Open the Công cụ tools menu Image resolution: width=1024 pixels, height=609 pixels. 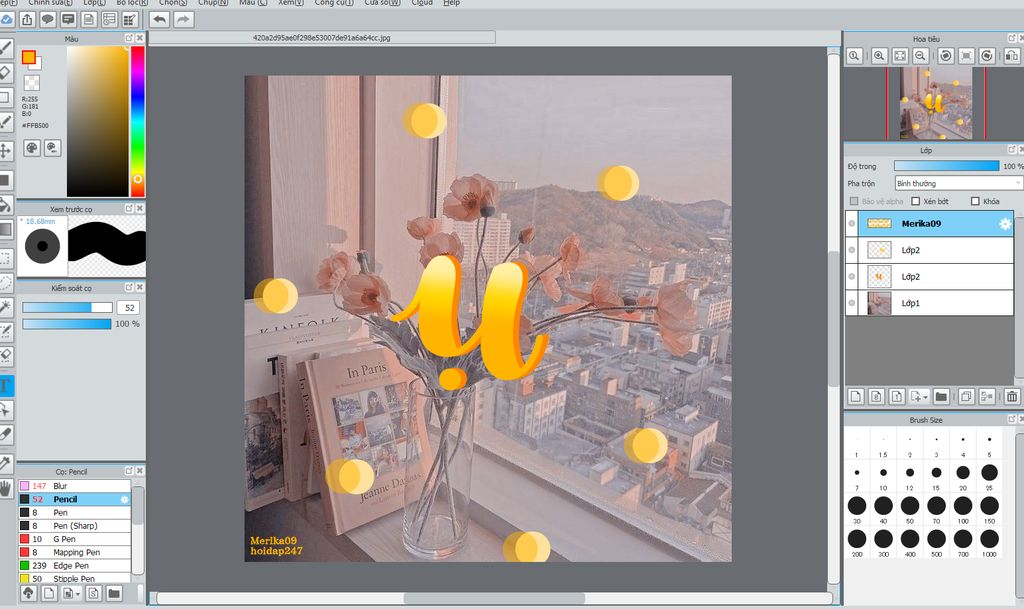[334, 3]
